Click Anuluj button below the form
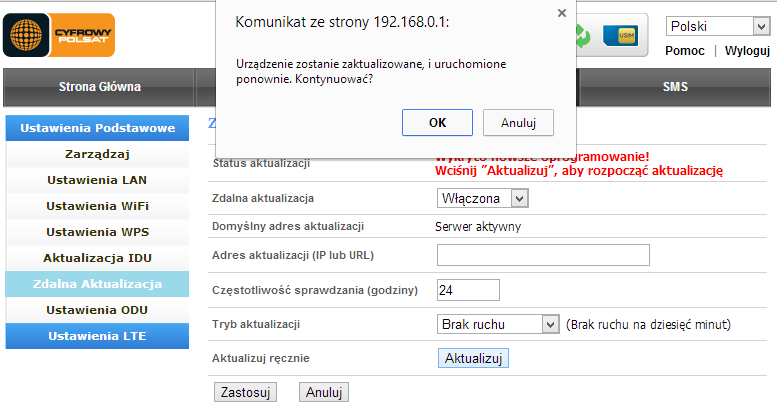 324,392
